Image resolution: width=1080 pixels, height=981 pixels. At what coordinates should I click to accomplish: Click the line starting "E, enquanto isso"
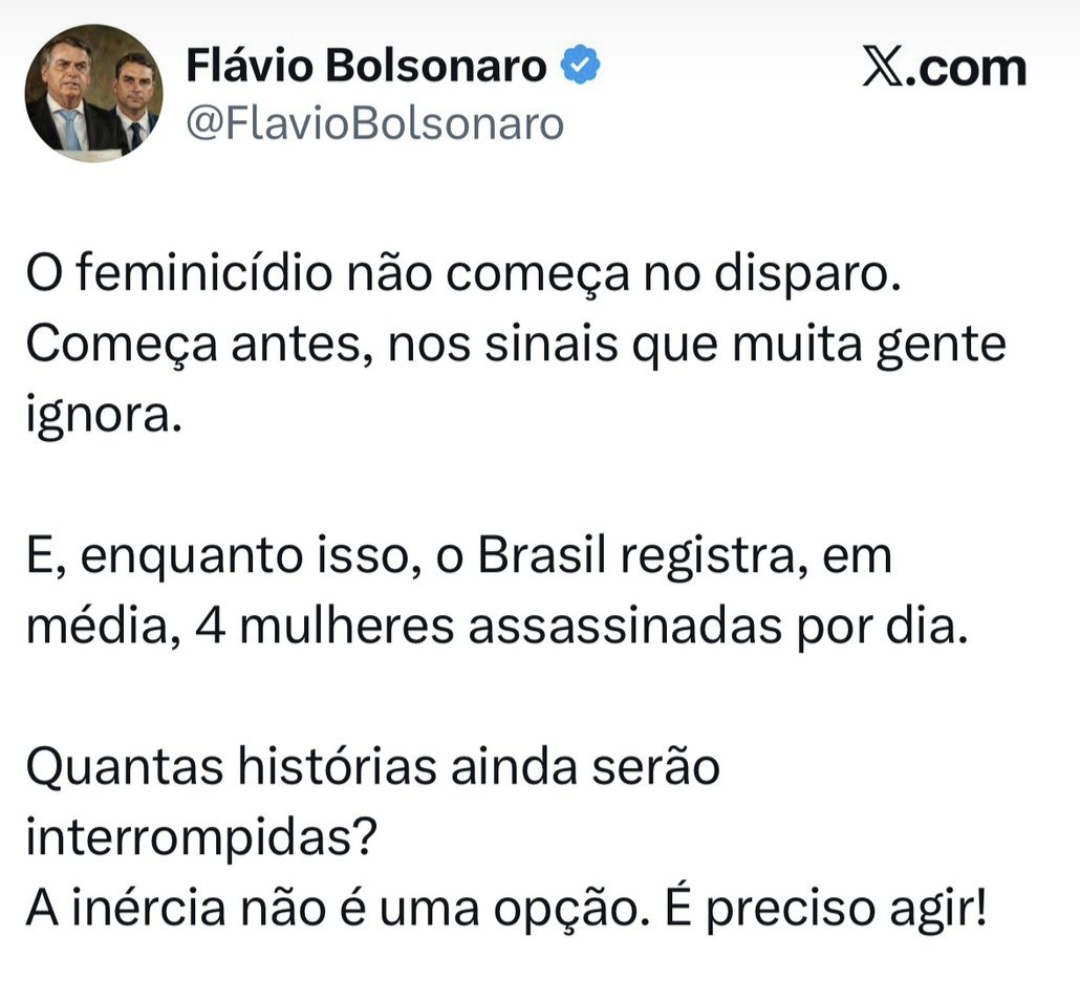pyautogui.click(x=457, y=556)
